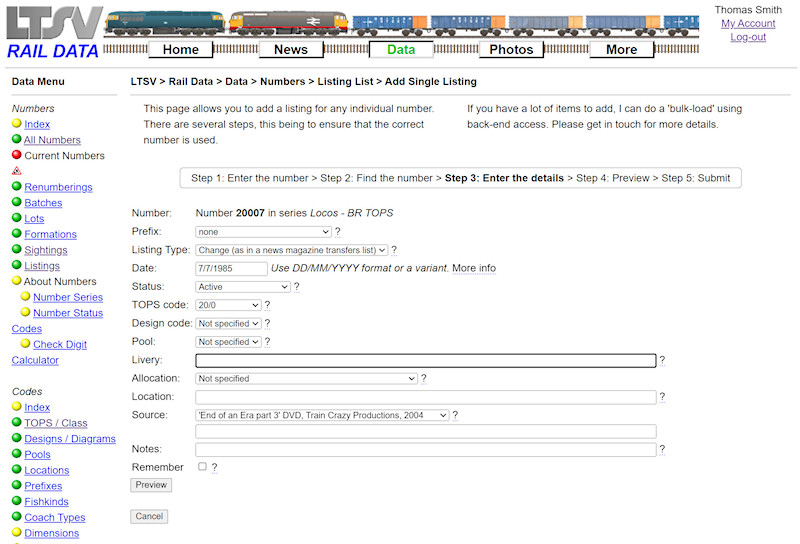
Task: Click the warning triangle icon under Current Numbers
Action: [17, 171]
